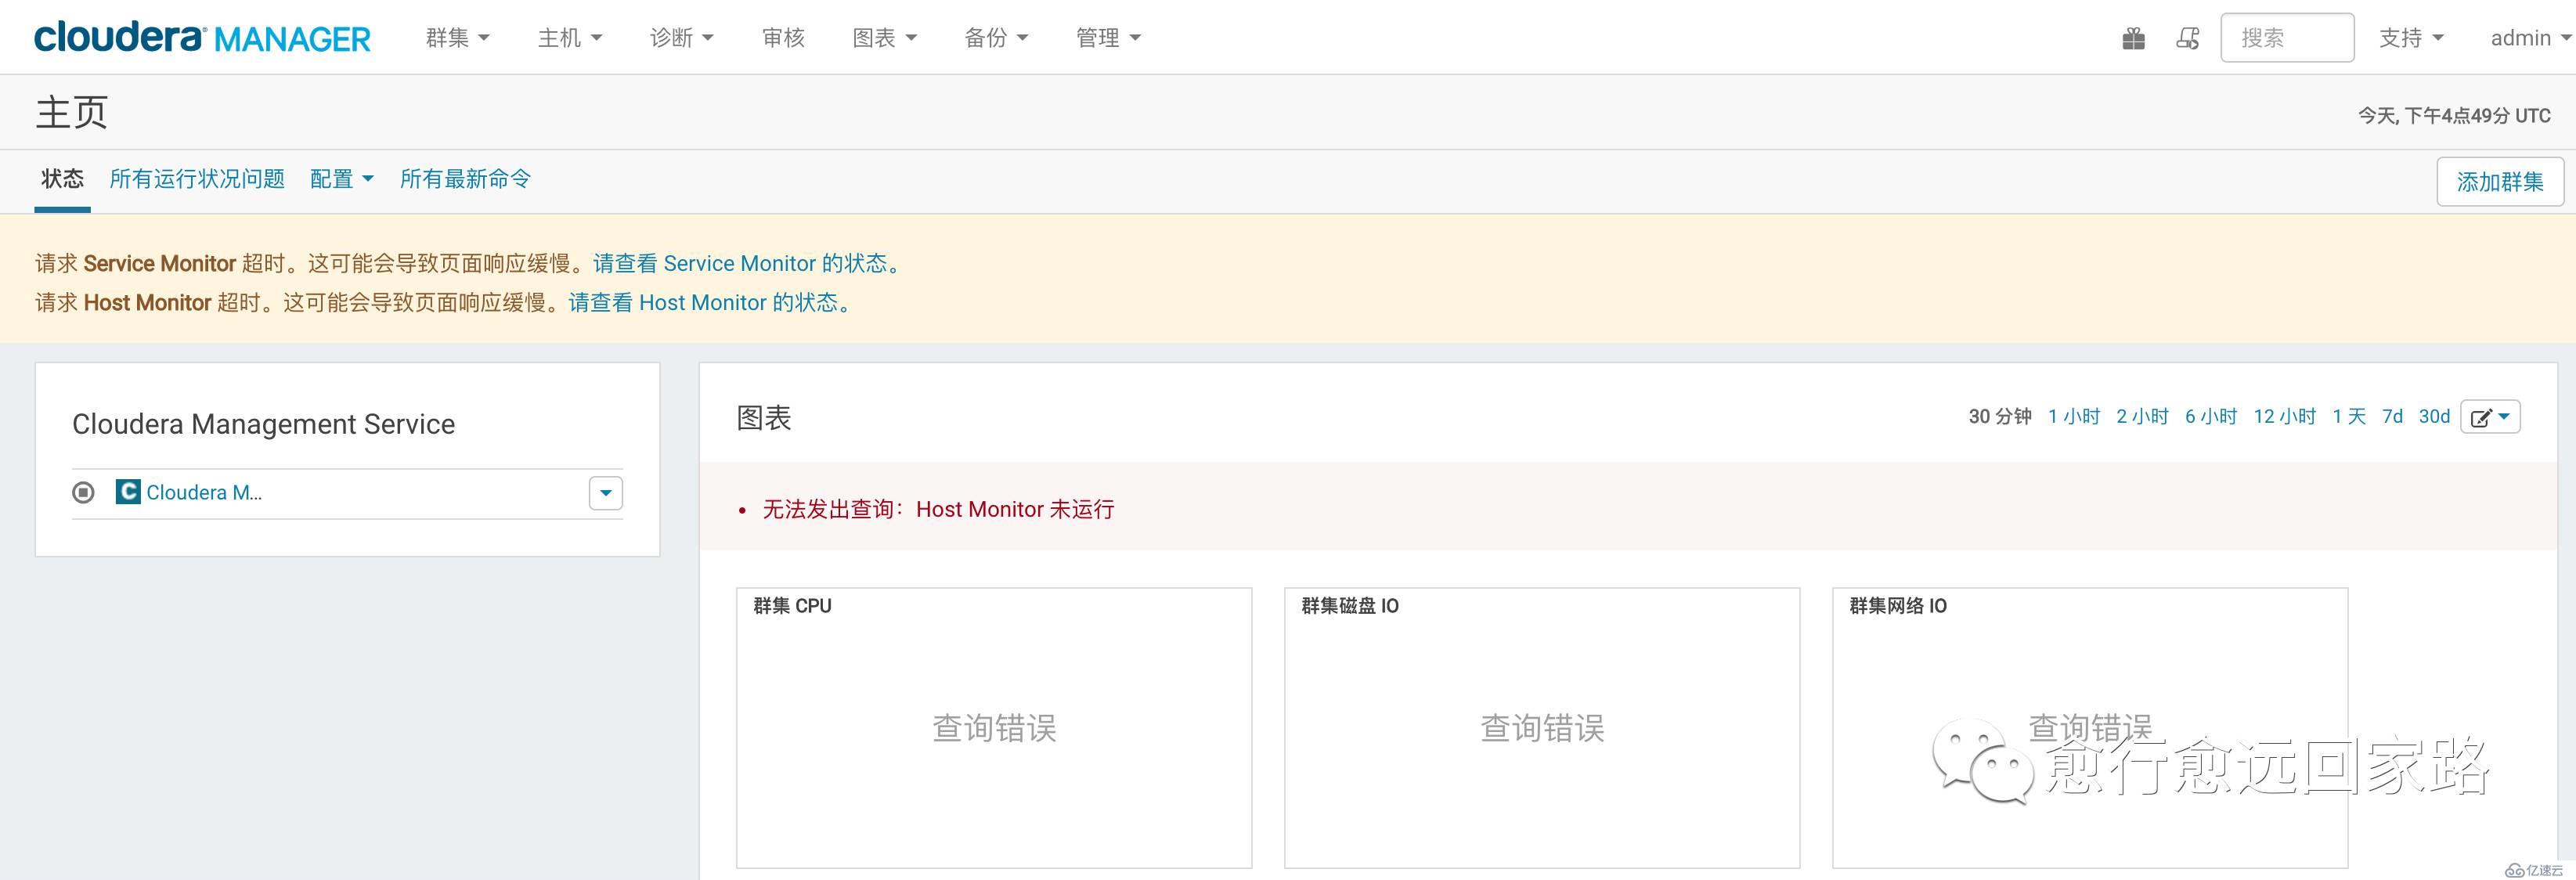The height and width of the screenshot is (880, 2576).
Task: Select the 2 小时 time range
Action: [x=2142, y=416]
